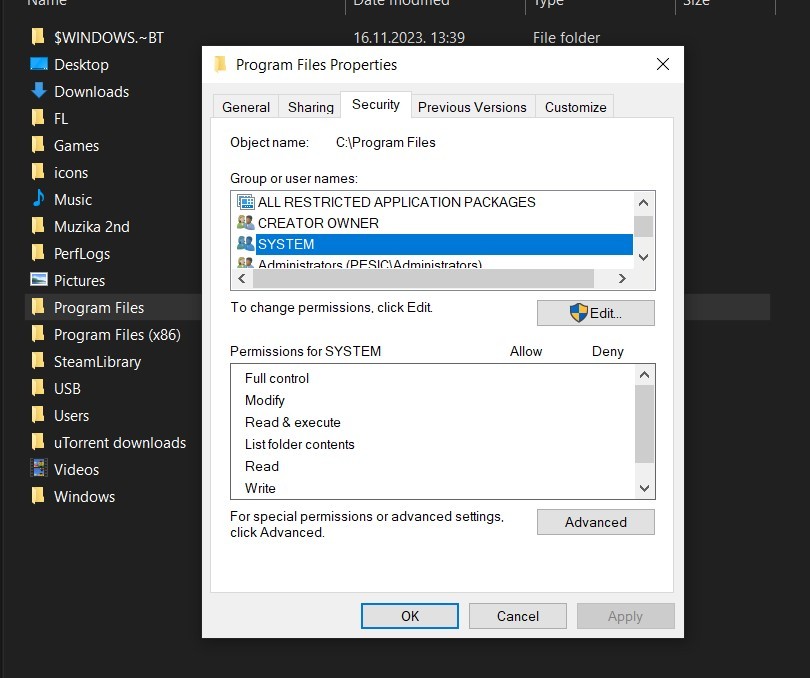Click the Pictures folder icon
Image resolution: width=810 pixels, height=678 pixels.
pyautogui.click(x=39, y=280)
